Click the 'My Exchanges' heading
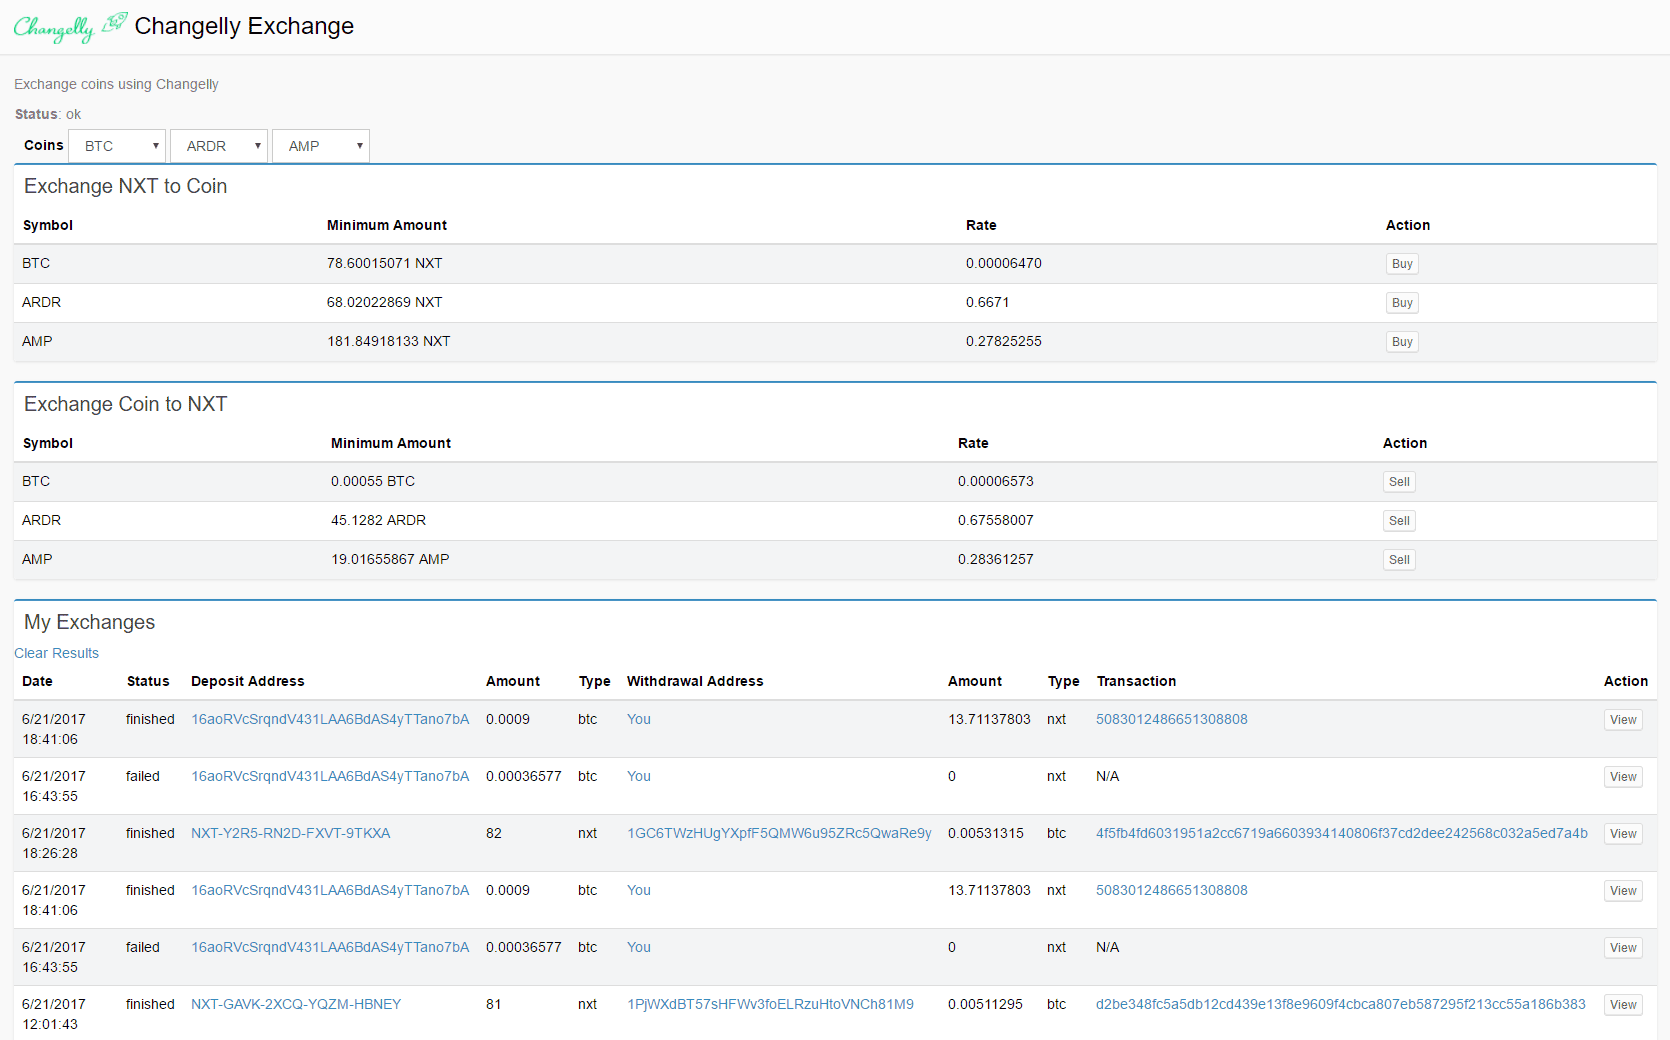1670x1040 pixels. (x=90, y=622)
